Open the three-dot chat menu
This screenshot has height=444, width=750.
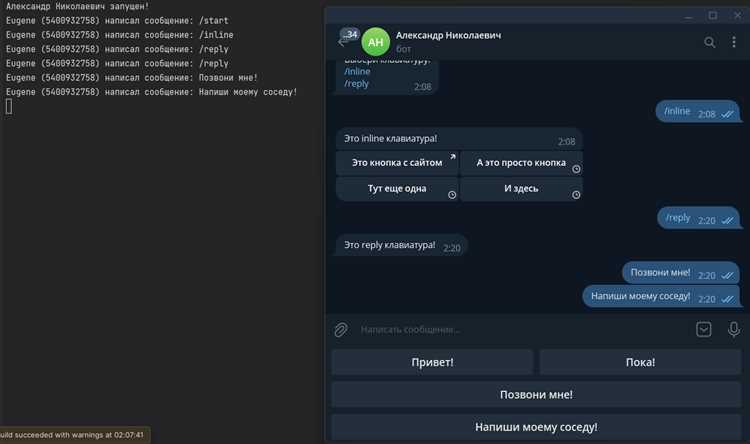[733, 42]
